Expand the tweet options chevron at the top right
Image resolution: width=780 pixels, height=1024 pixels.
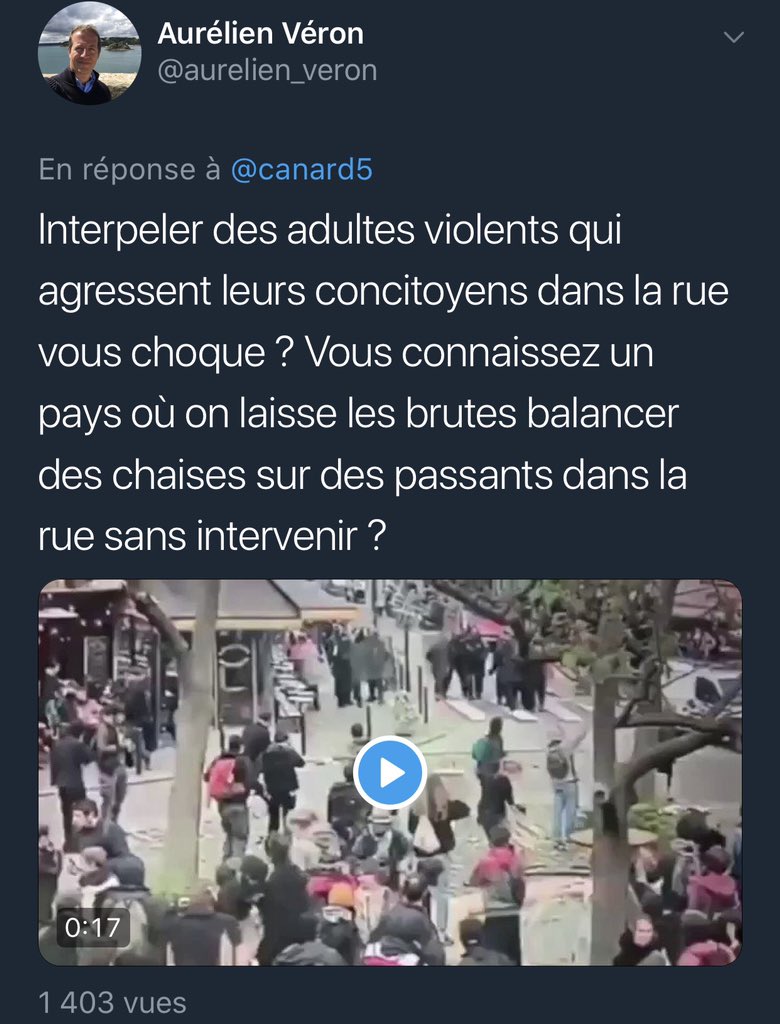click(734, 37)
